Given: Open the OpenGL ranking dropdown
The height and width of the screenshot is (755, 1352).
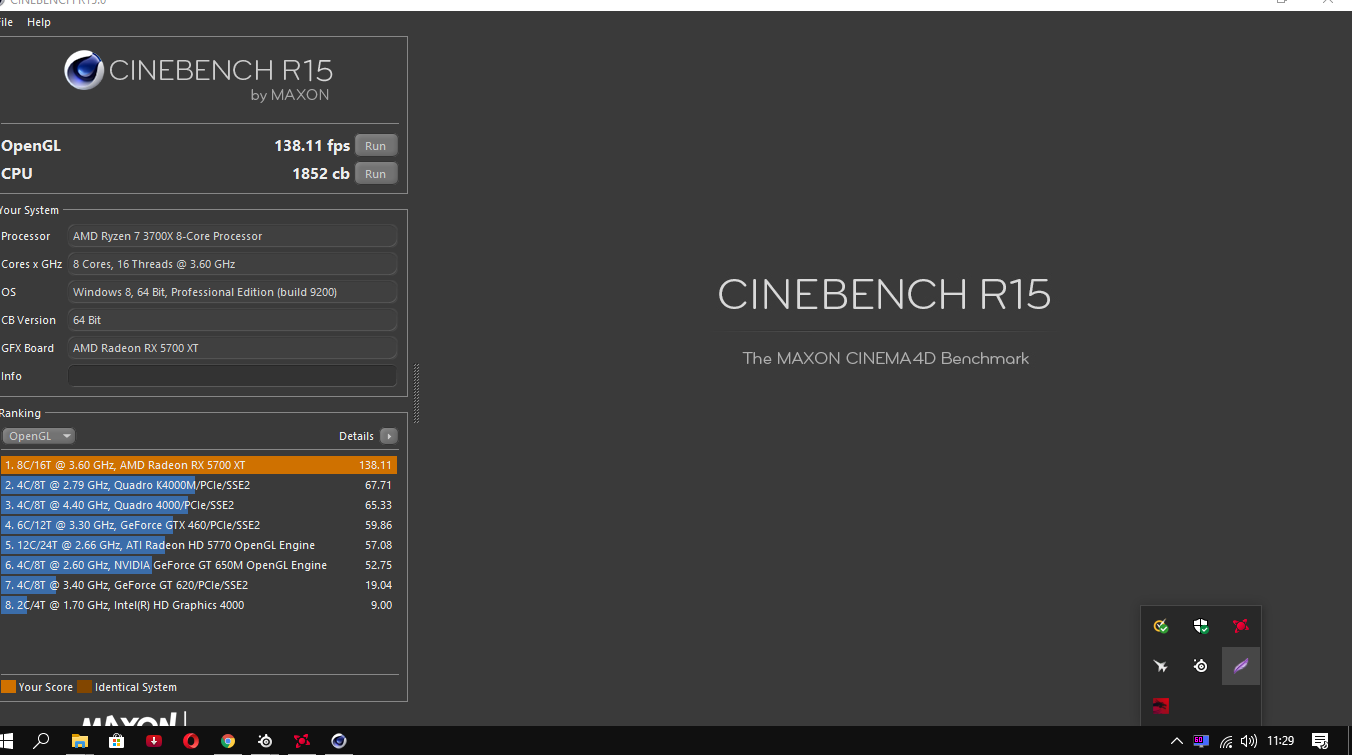Looking at the screenshot, I should click(x=39, y=436).
